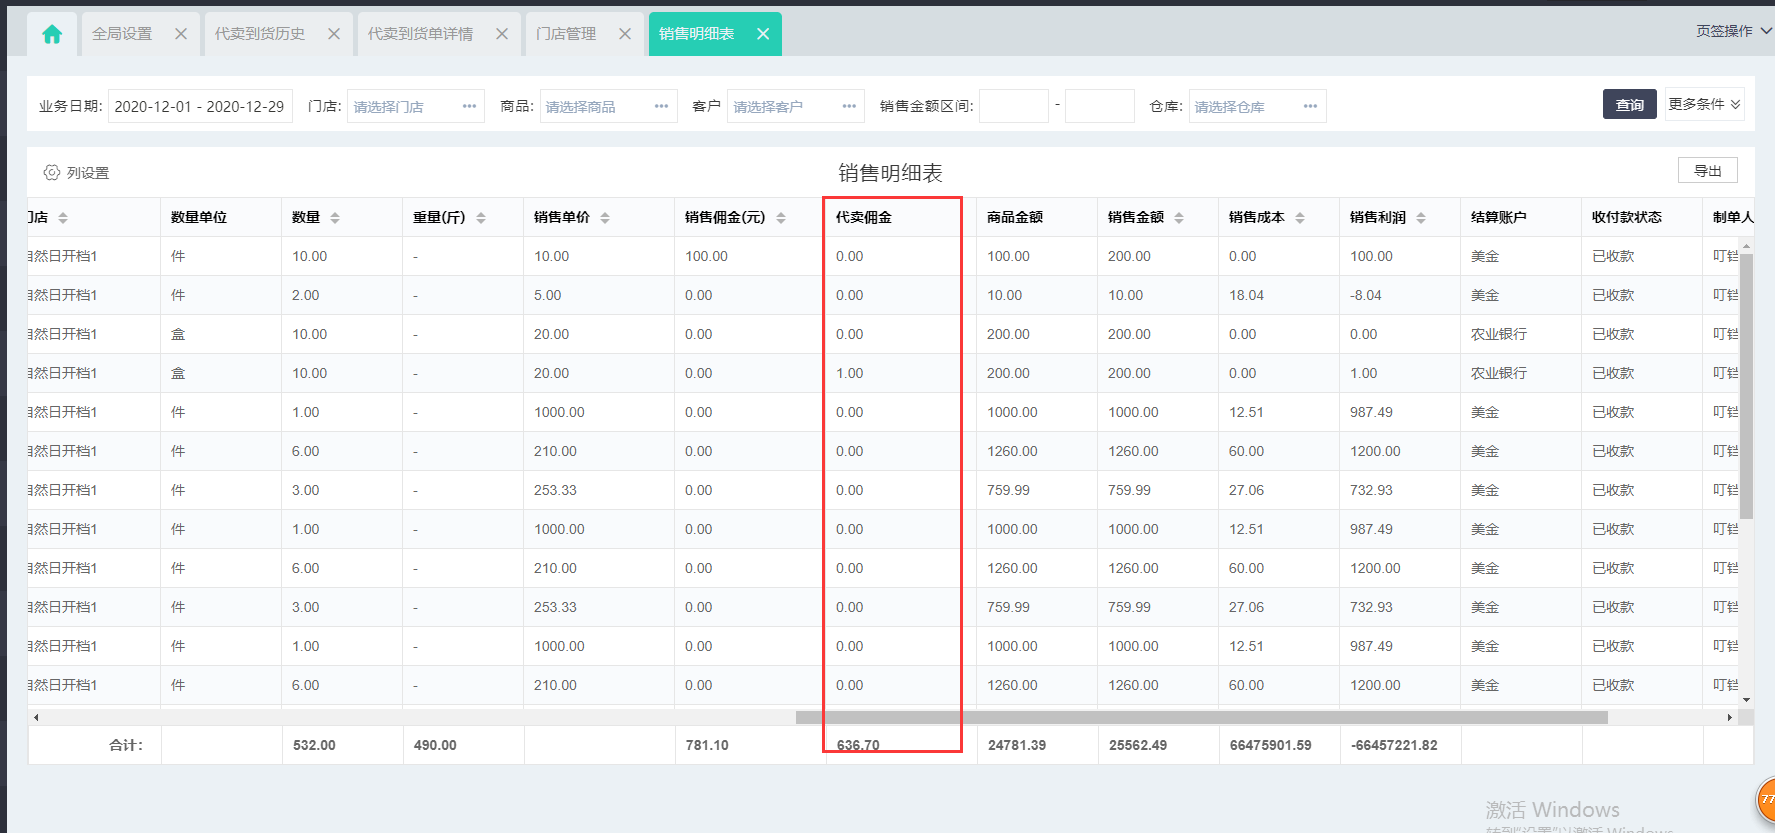The width and height of the screenshot is (1775, 833).
Task: Click the 销售明细表 table title
Action: (x=890, y=173)
